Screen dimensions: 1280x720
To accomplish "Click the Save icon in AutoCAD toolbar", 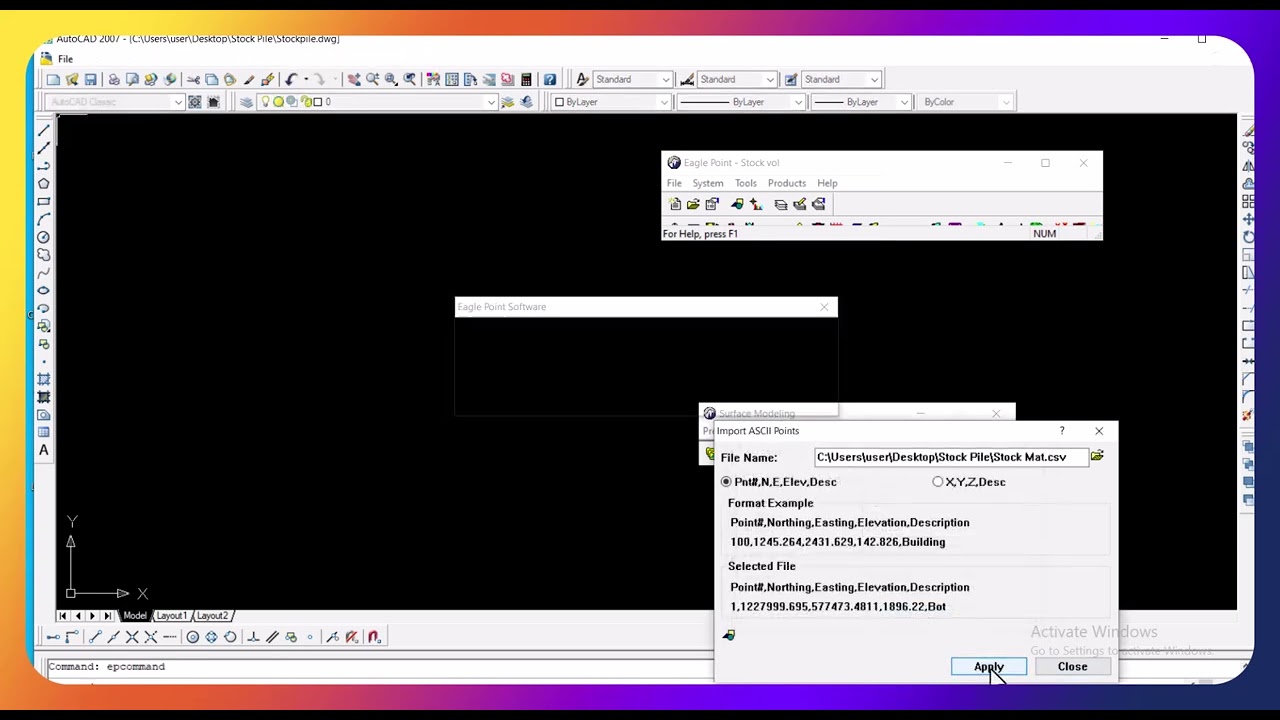I will 90,79.
